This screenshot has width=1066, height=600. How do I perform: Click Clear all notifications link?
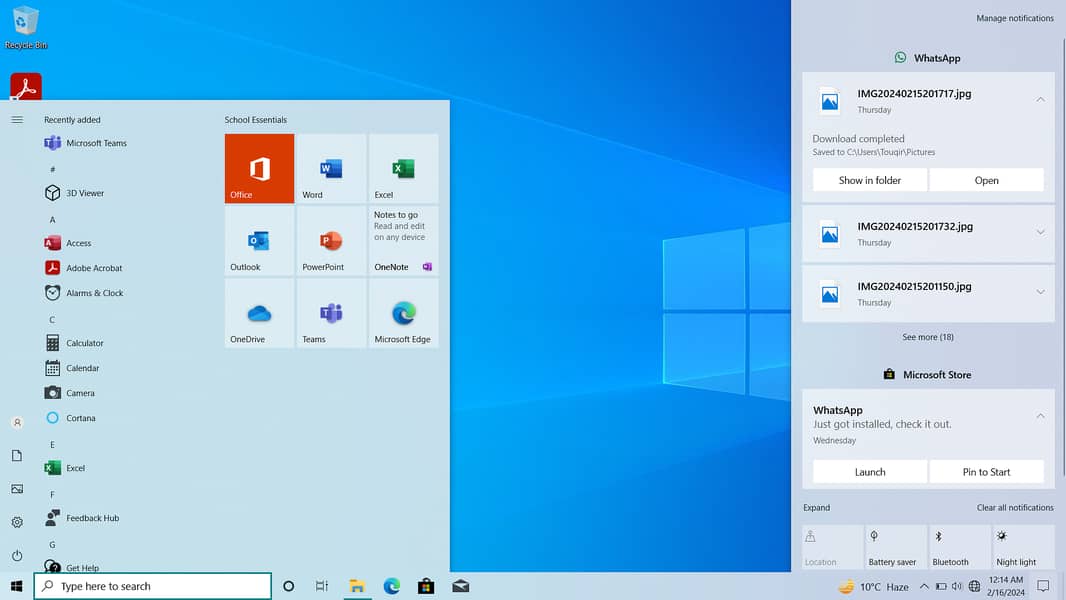pyautogui.click(x=1014, y=508)
